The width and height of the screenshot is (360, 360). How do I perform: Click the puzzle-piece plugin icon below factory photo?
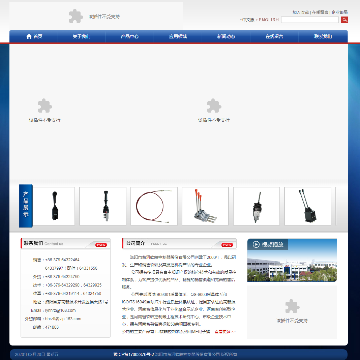click(292, 306)
